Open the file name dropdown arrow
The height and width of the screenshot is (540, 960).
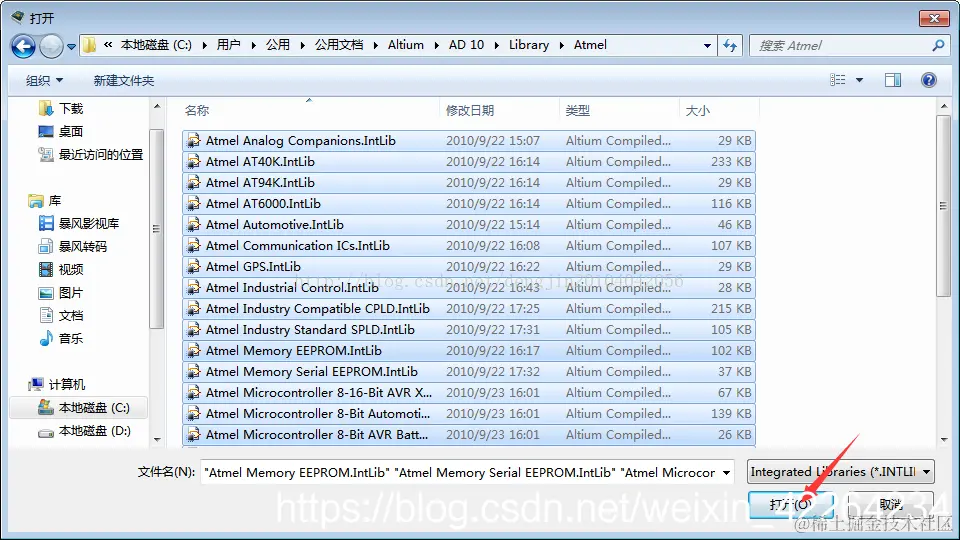click(x=726, y=472)
